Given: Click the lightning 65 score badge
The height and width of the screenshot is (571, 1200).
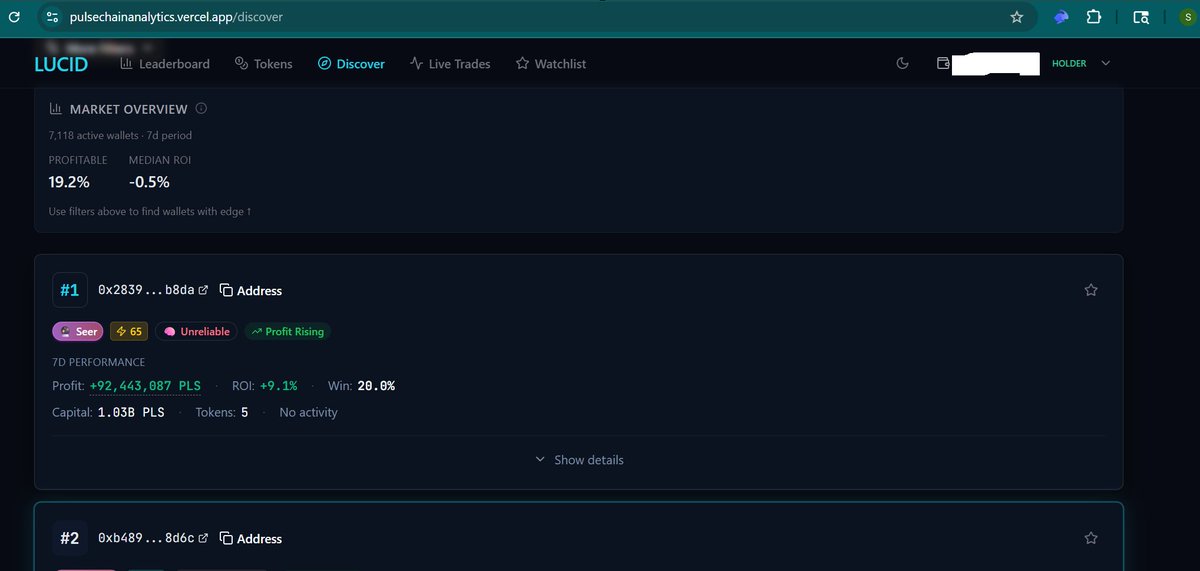Looking at the screenshot, I should click(130, 331).
